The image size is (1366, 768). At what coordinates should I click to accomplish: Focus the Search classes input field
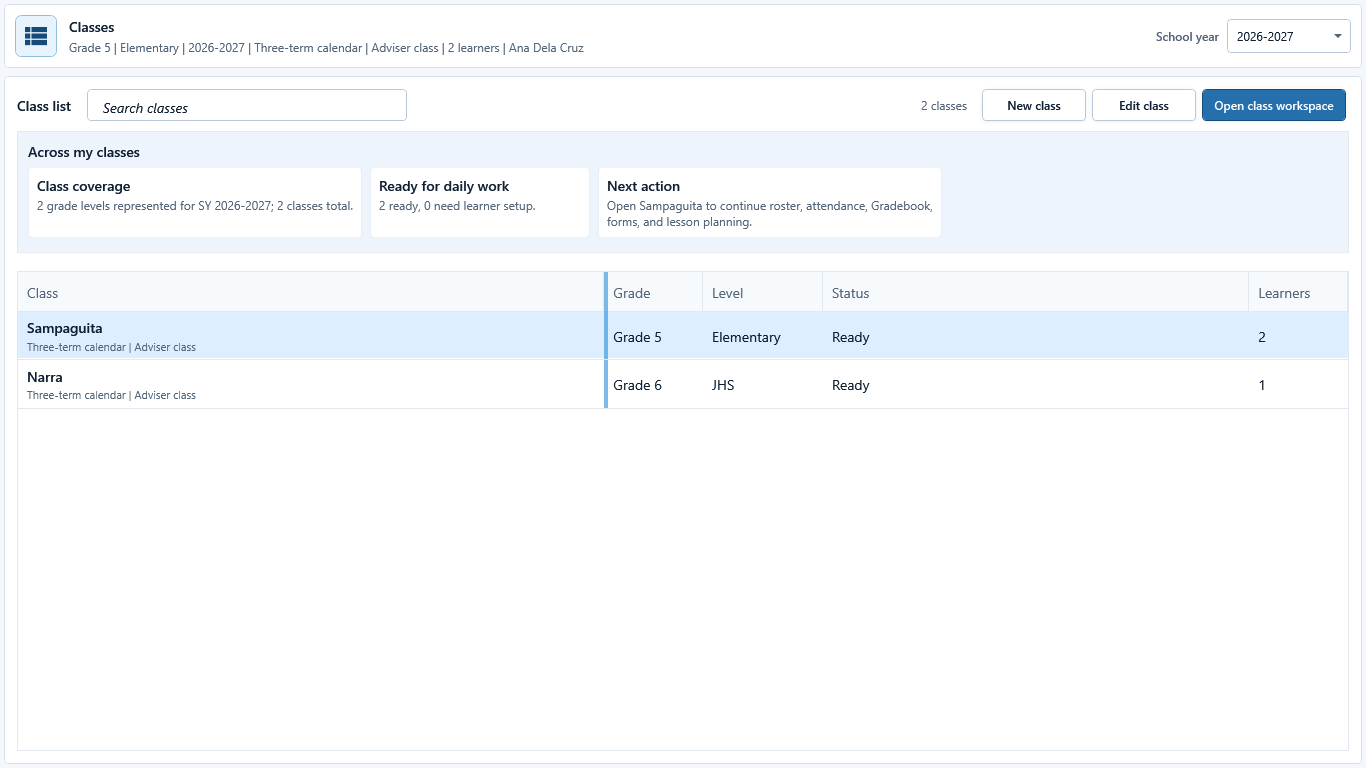click(247, 106)
